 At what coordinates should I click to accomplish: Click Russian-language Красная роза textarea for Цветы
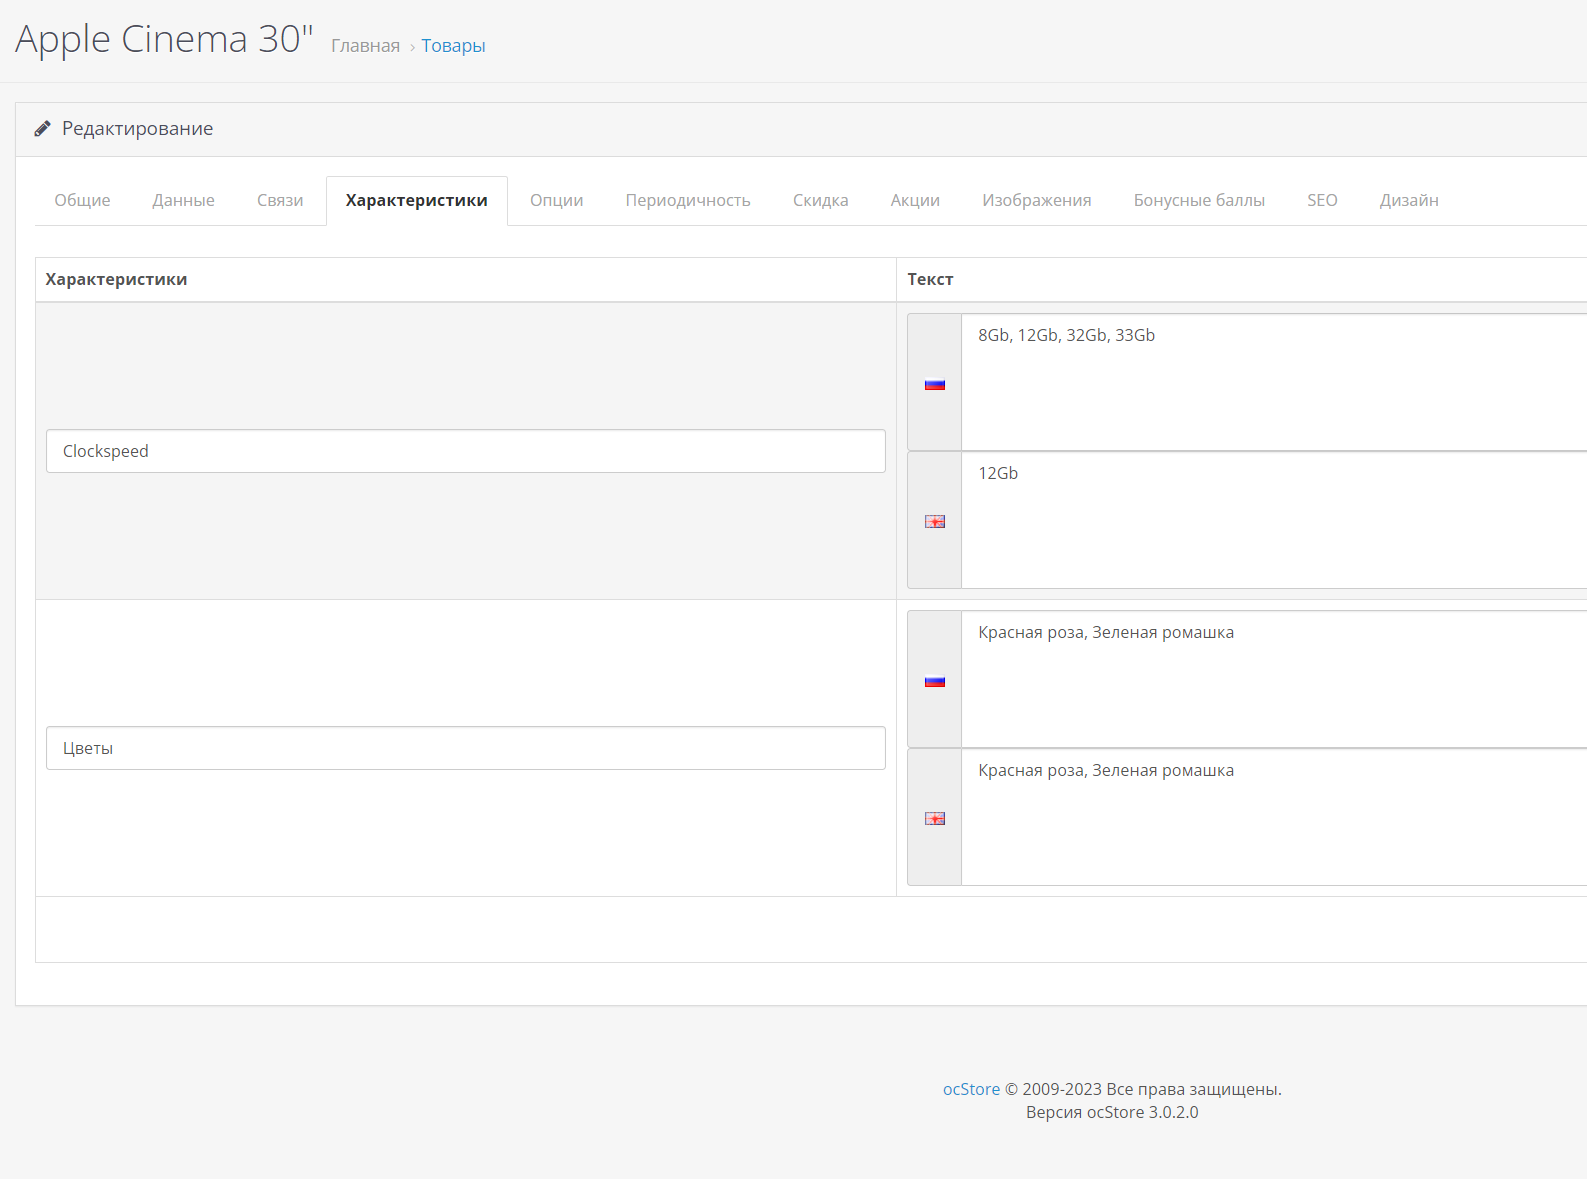click(1274, 679)
